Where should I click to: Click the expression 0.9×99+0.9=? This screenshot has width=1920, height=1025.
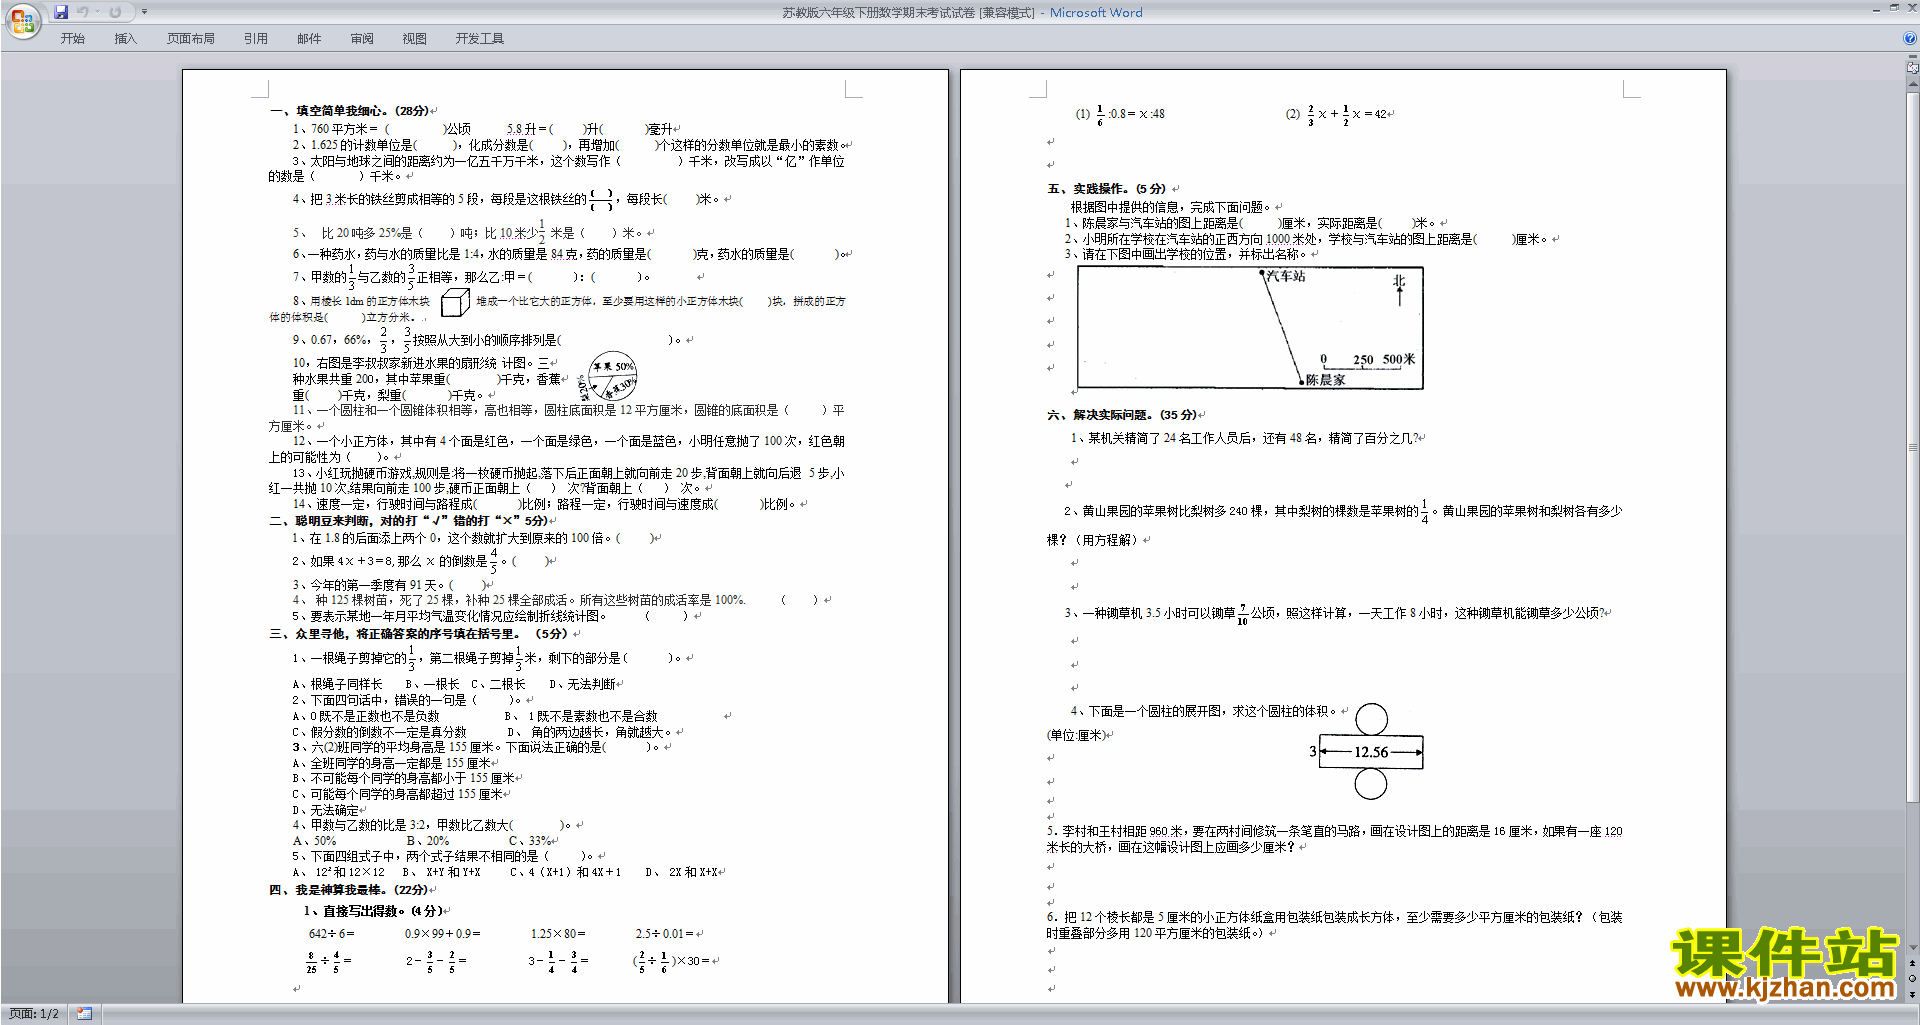coord(442,934)
